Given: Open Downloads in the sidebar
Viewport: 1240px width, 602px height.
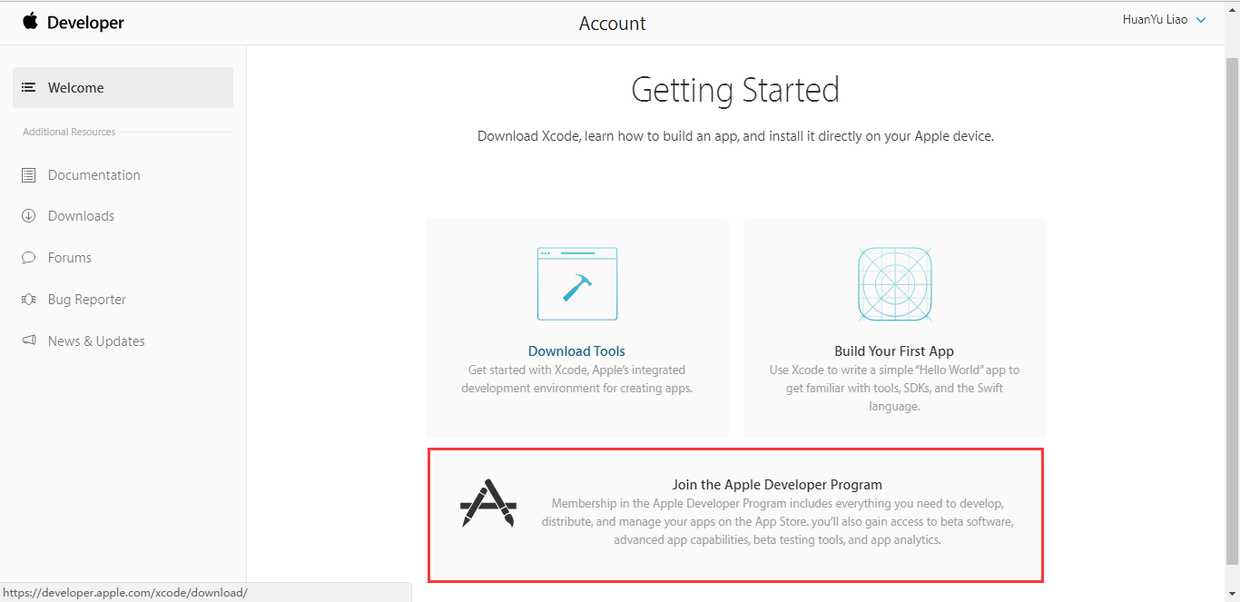Looking at the screenshot, I should tap(81, 216).
